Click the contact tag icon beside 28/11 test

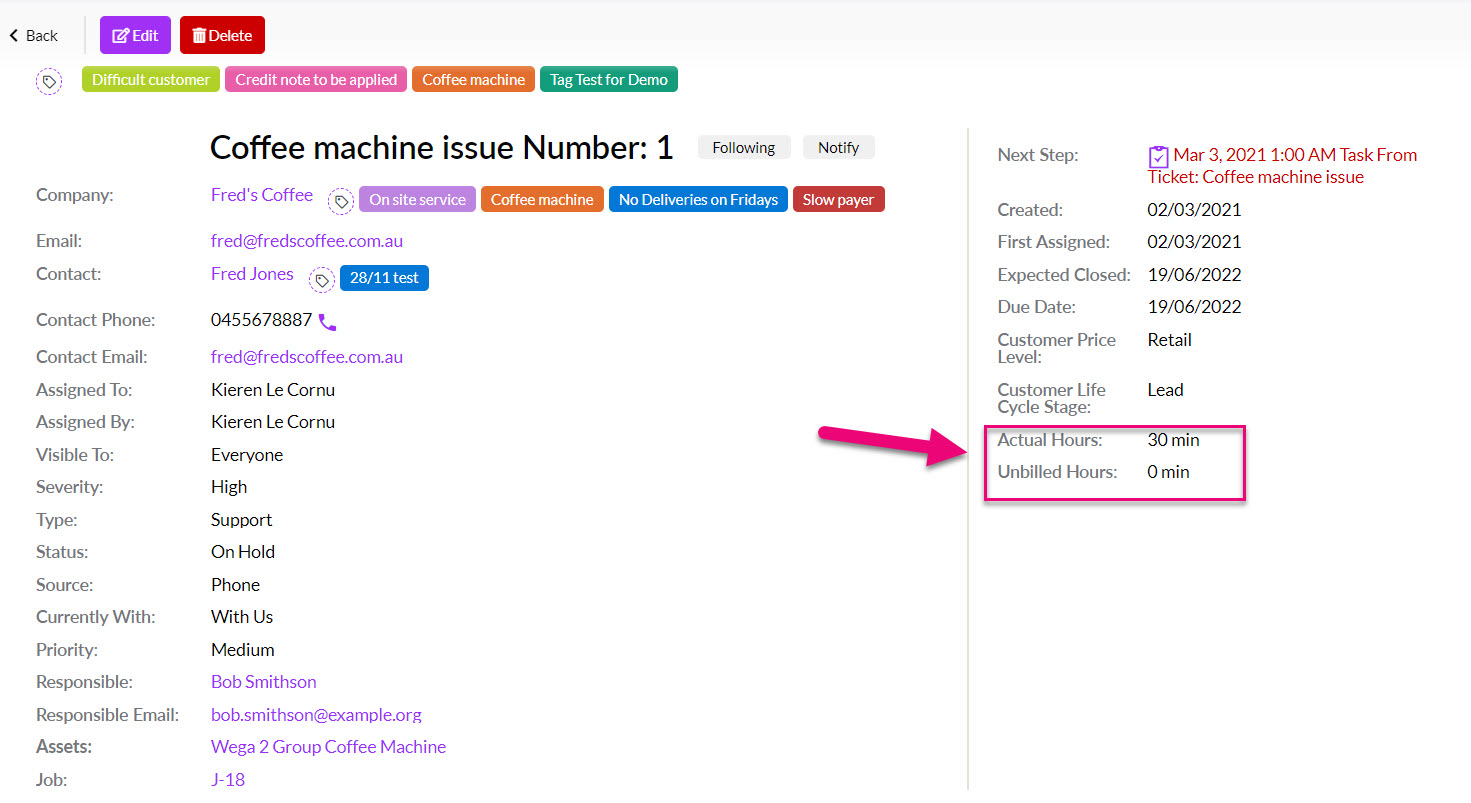tap(322, 281)
